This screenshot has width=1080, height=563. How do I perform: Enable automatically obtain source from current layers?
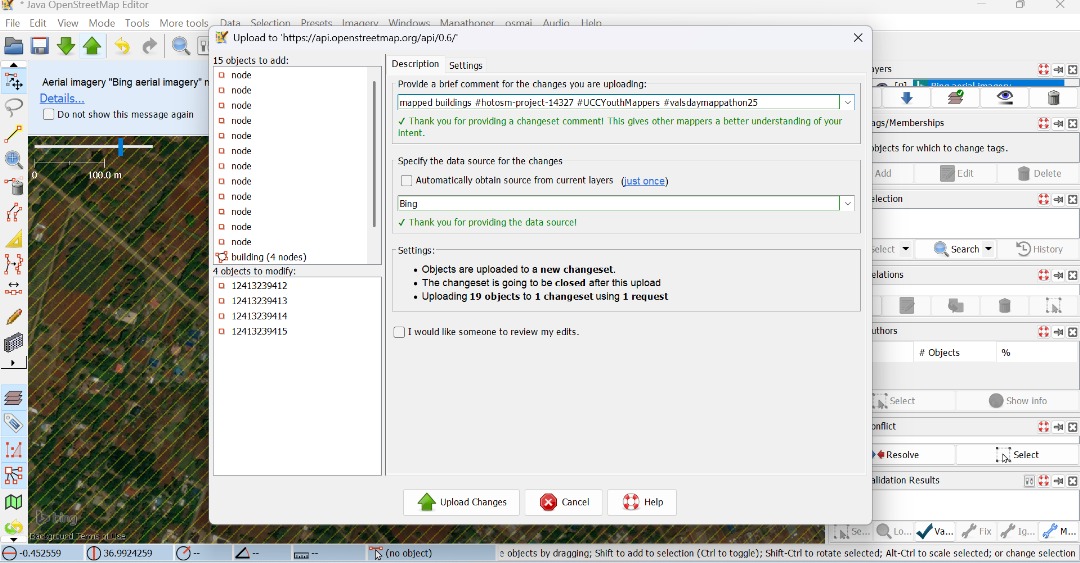406,181
